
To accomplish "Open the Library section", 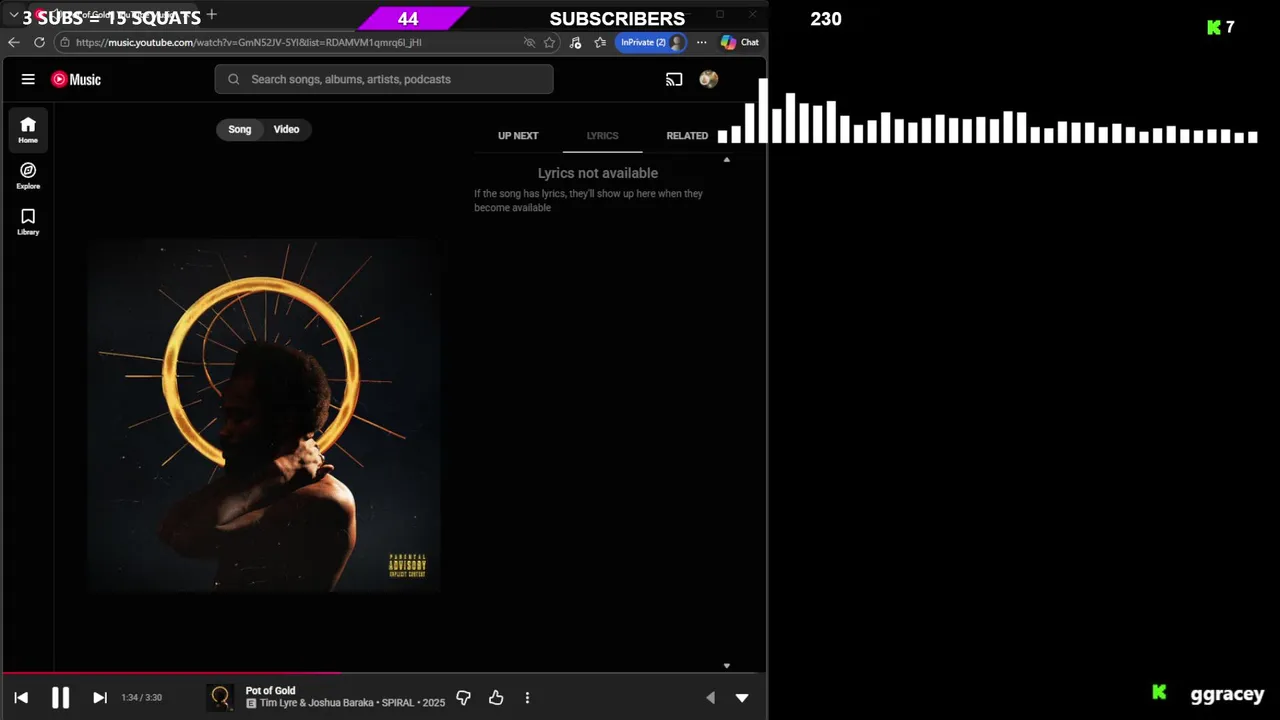I will click(28, 222).
